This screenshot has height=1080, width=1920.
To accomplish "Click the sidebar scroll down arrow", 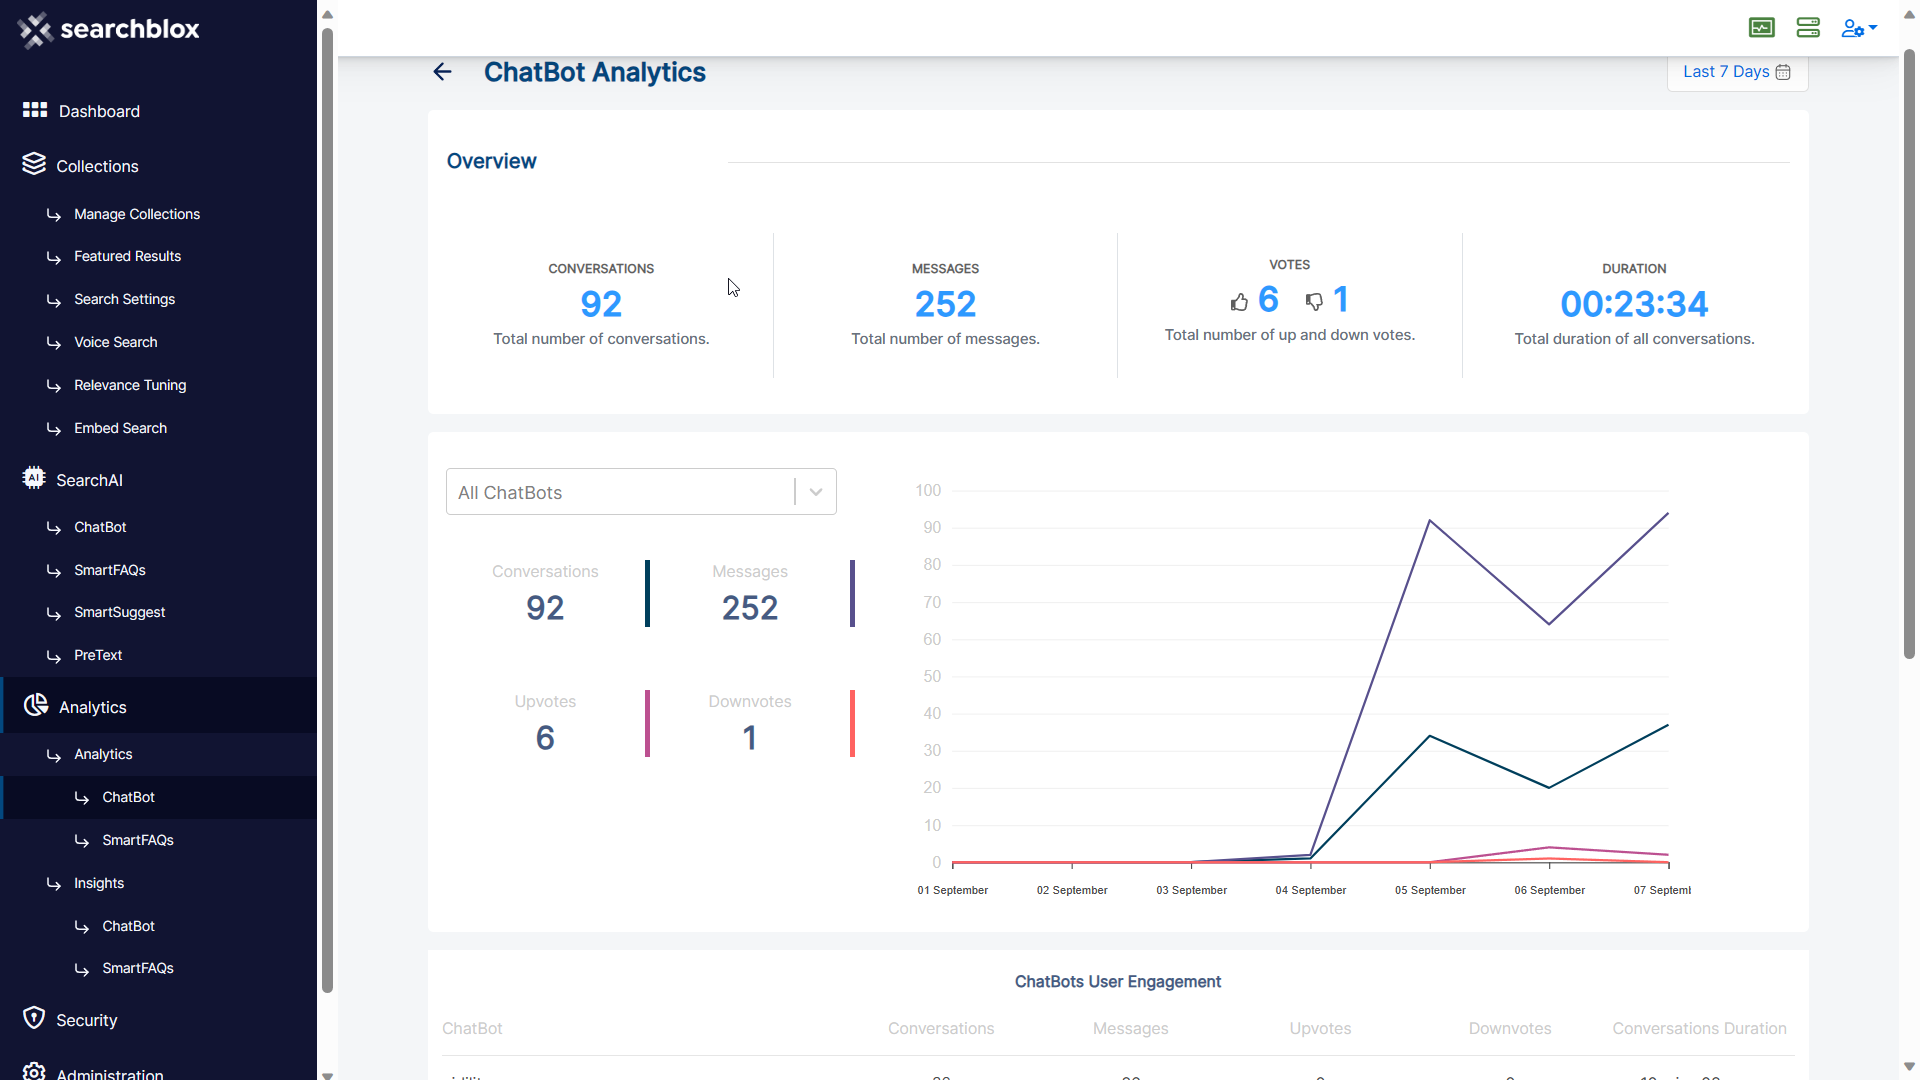I will pyautogui.click(x=327, y=1075).
